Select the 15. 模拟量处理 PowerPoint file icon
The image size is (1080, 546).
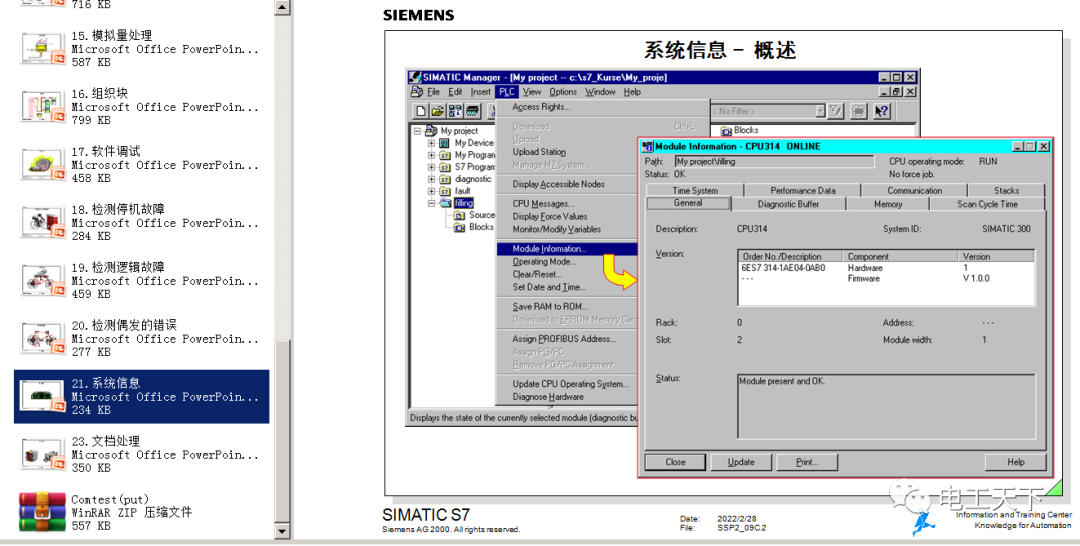pyautogui.click(x=43, y=49)
